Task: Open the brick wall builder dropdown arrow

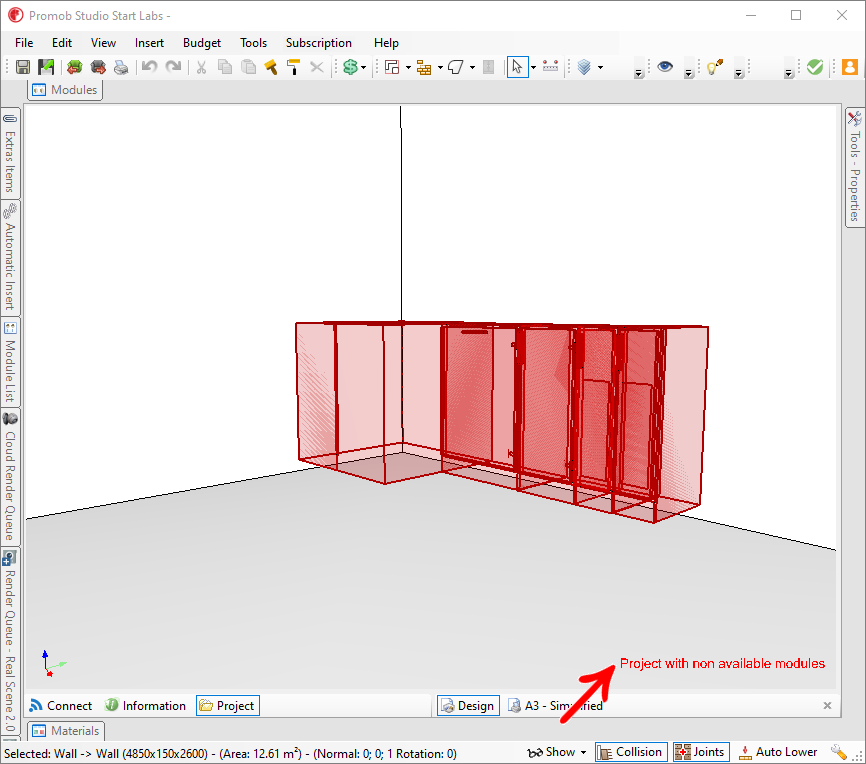Action: [440, 68]
